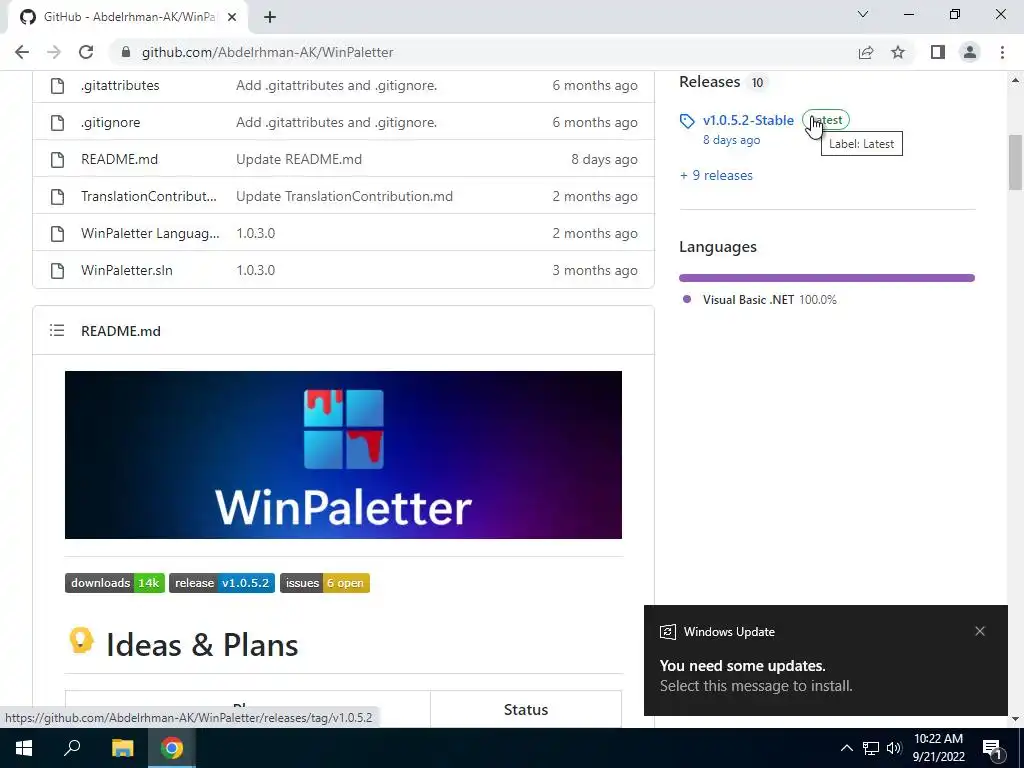This screenshot has height=768, width=1024.
Task: Click the issues 6 open badge
Action: pos(325,583)
